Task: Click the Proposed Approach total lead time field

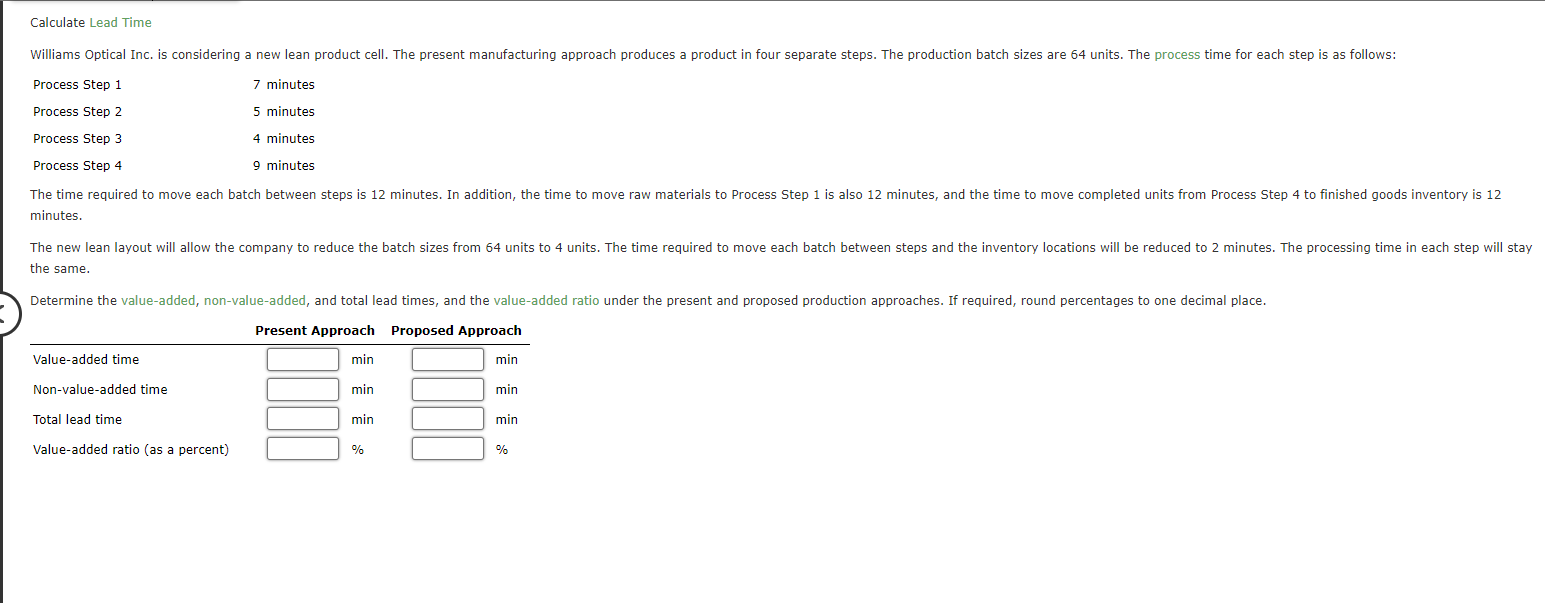Action: [x=447, y=418]
